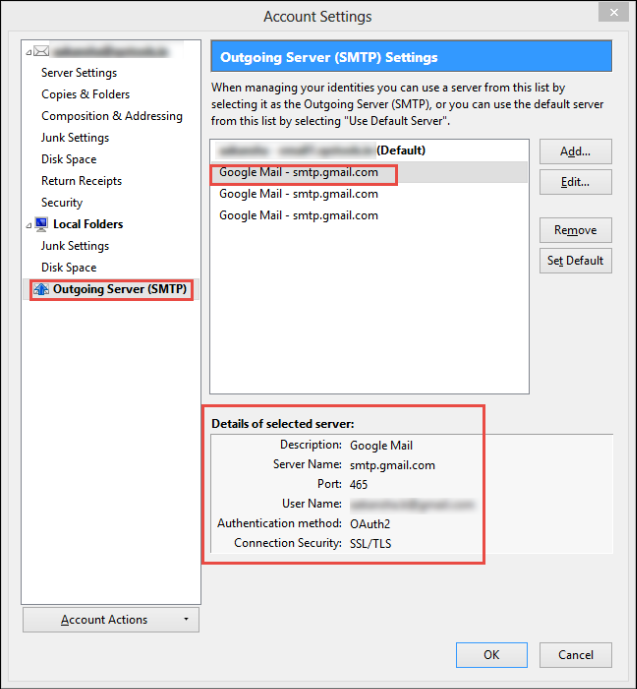Dismiss the dialog with Cancel
Image resolution: width=637 pixels, height=689 pixels.
[x=575, y=655]
